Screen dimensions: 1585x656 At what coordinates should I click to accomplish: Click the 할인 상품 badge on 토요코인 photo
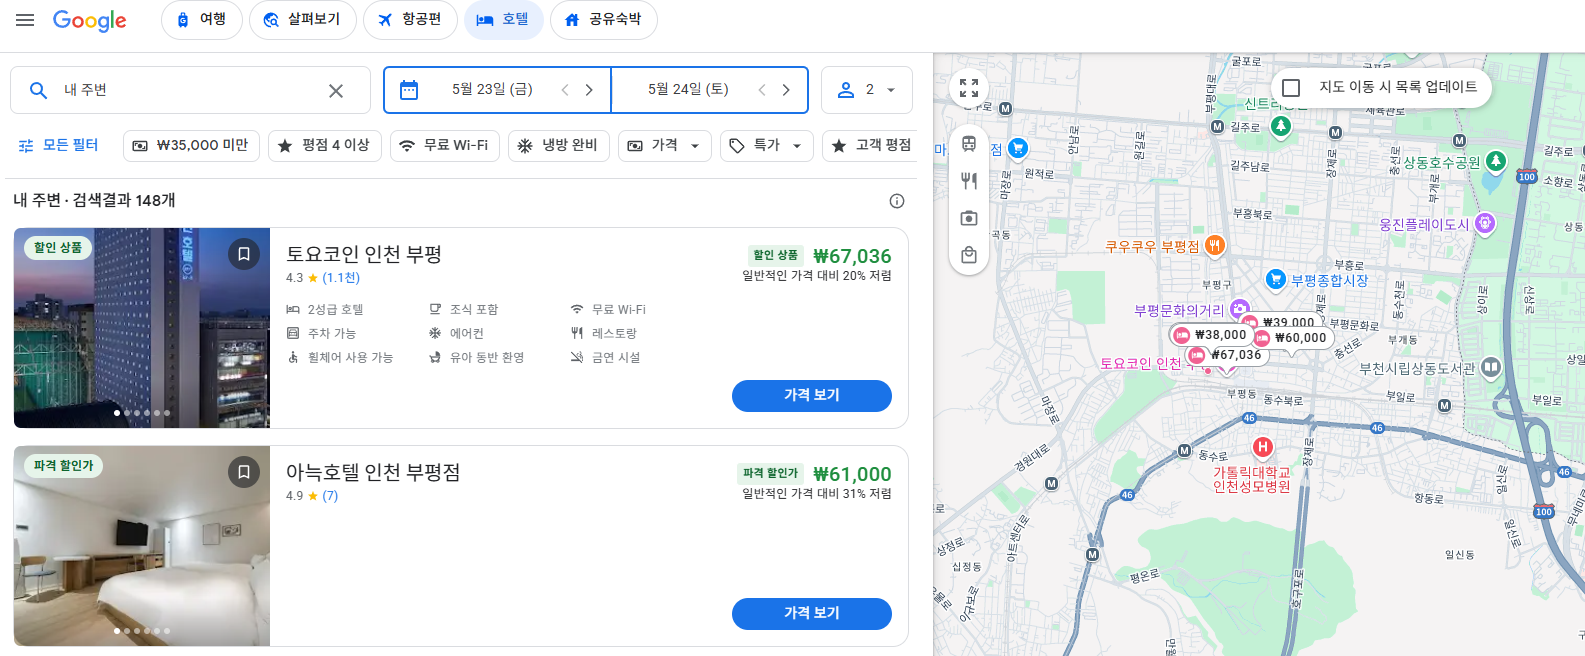(x=58, y=248)
